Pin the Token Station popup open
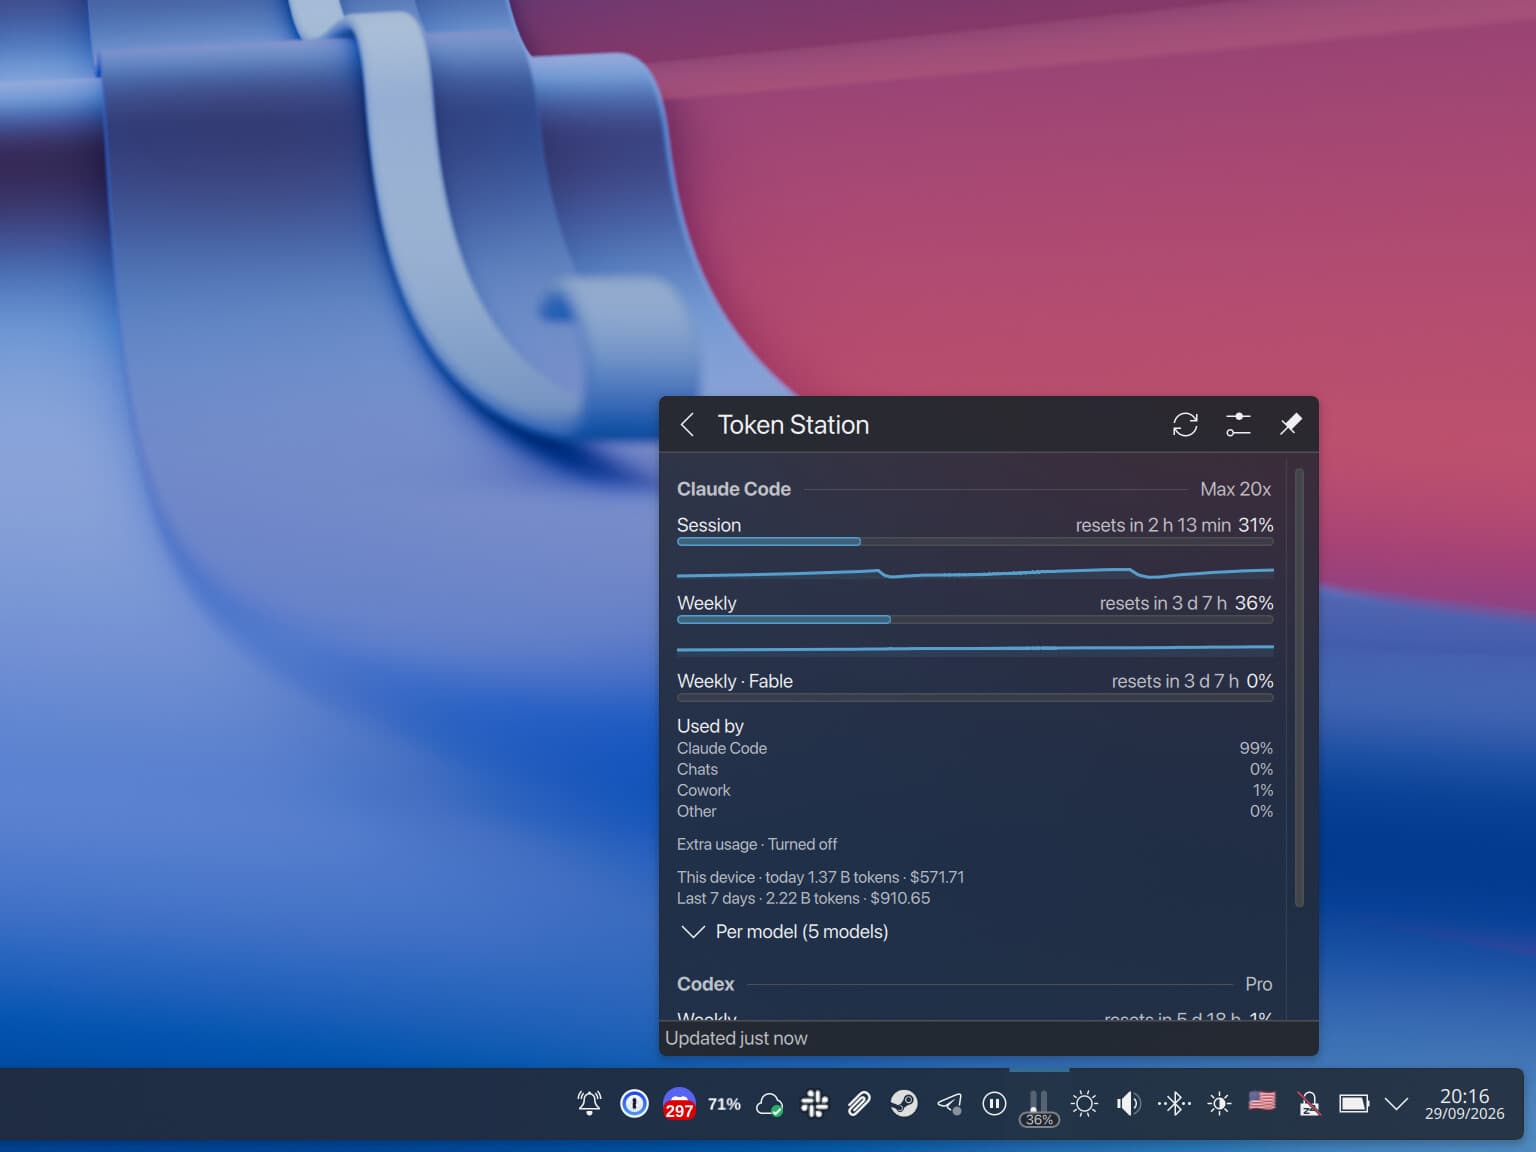The width and height of the screenshot is (1536, 1152). tap(1290, 425)
